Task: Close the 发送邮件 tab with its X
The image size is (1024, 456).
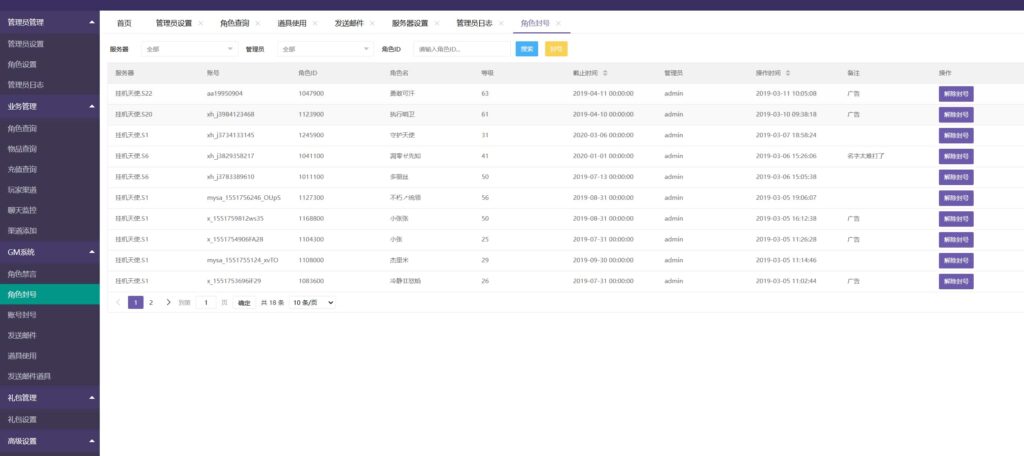Action: 372,23
